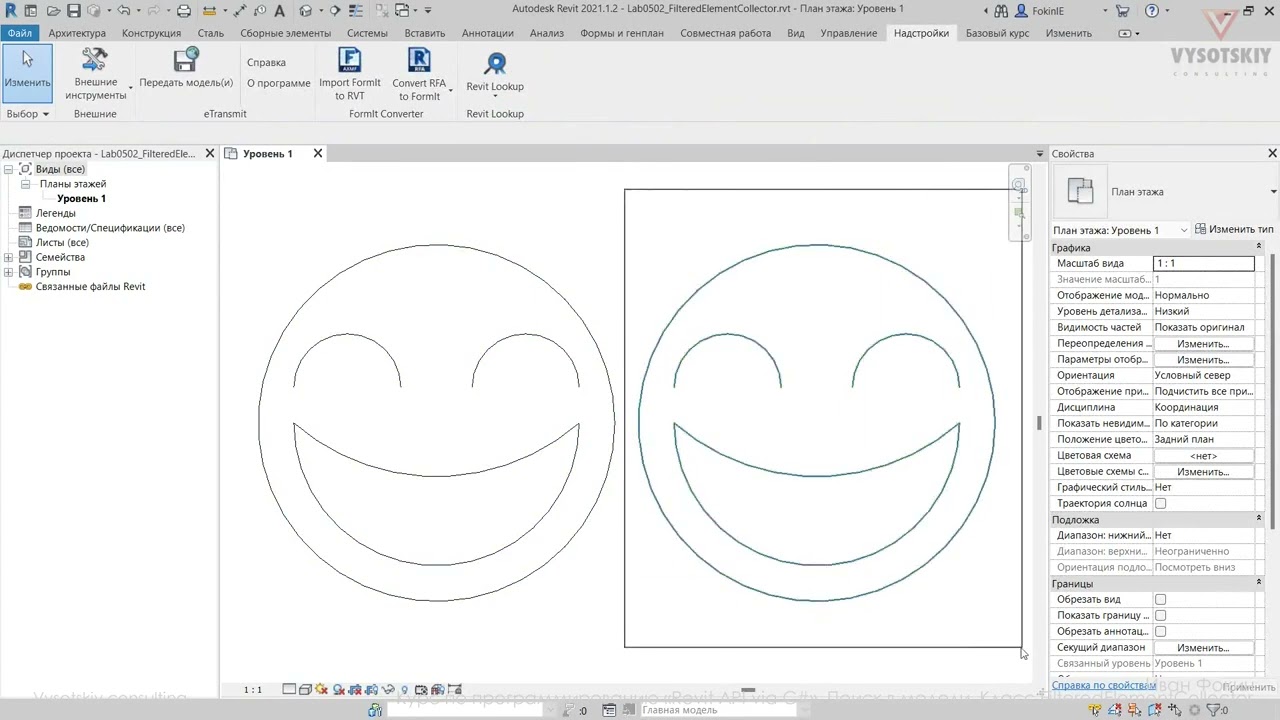Collapse the Extents section in Properties
This screenshot has height=720, width=1280.
point(1259,583)
